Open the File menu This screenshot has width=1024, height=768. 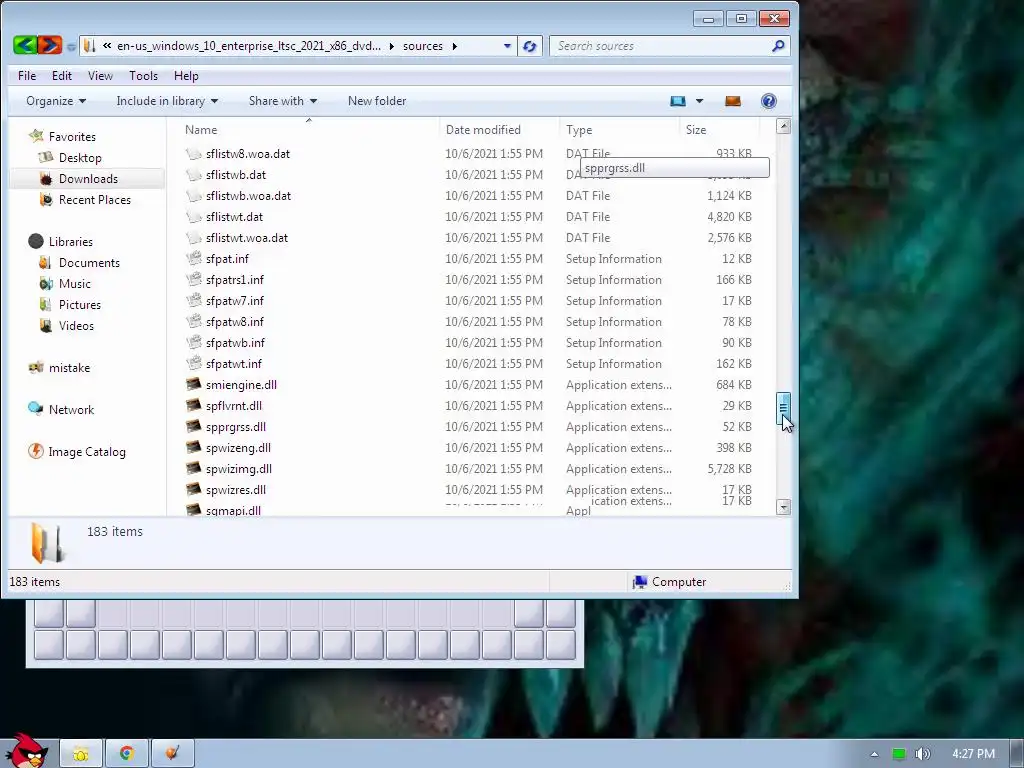(x=27, y=76)
